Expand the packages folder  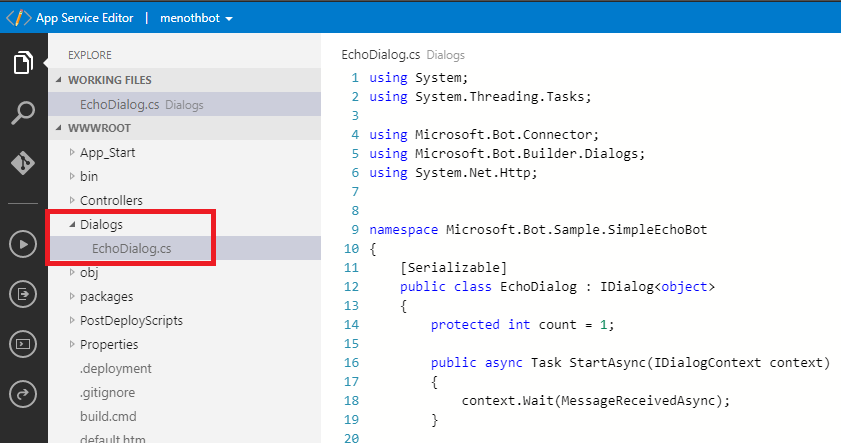(72, 296)
